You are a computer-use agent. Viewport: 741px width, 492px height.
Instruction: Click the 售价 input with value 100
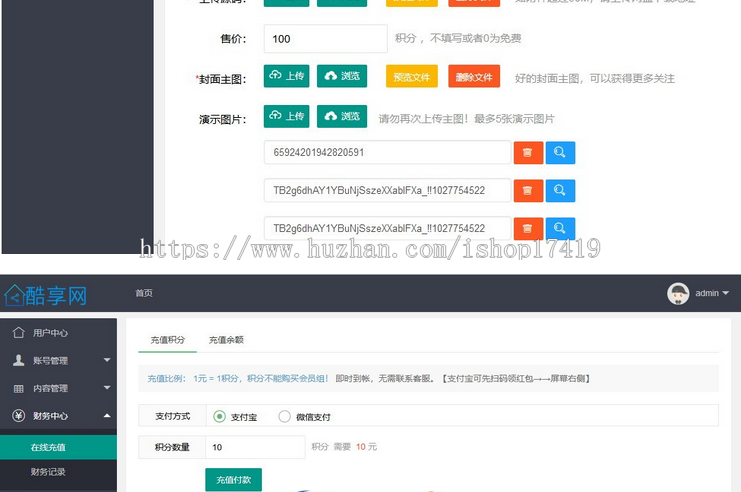(x=326, y=39)
